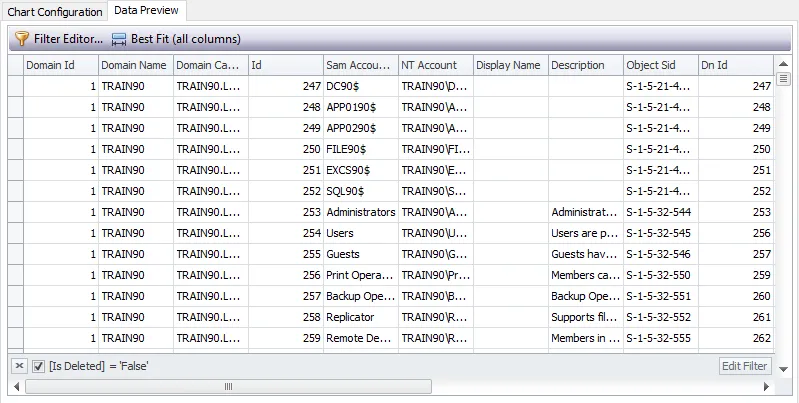Viewport: 799px width, 403px height.
Task: Click the Administrat... description cell
Action: (585, 212)
